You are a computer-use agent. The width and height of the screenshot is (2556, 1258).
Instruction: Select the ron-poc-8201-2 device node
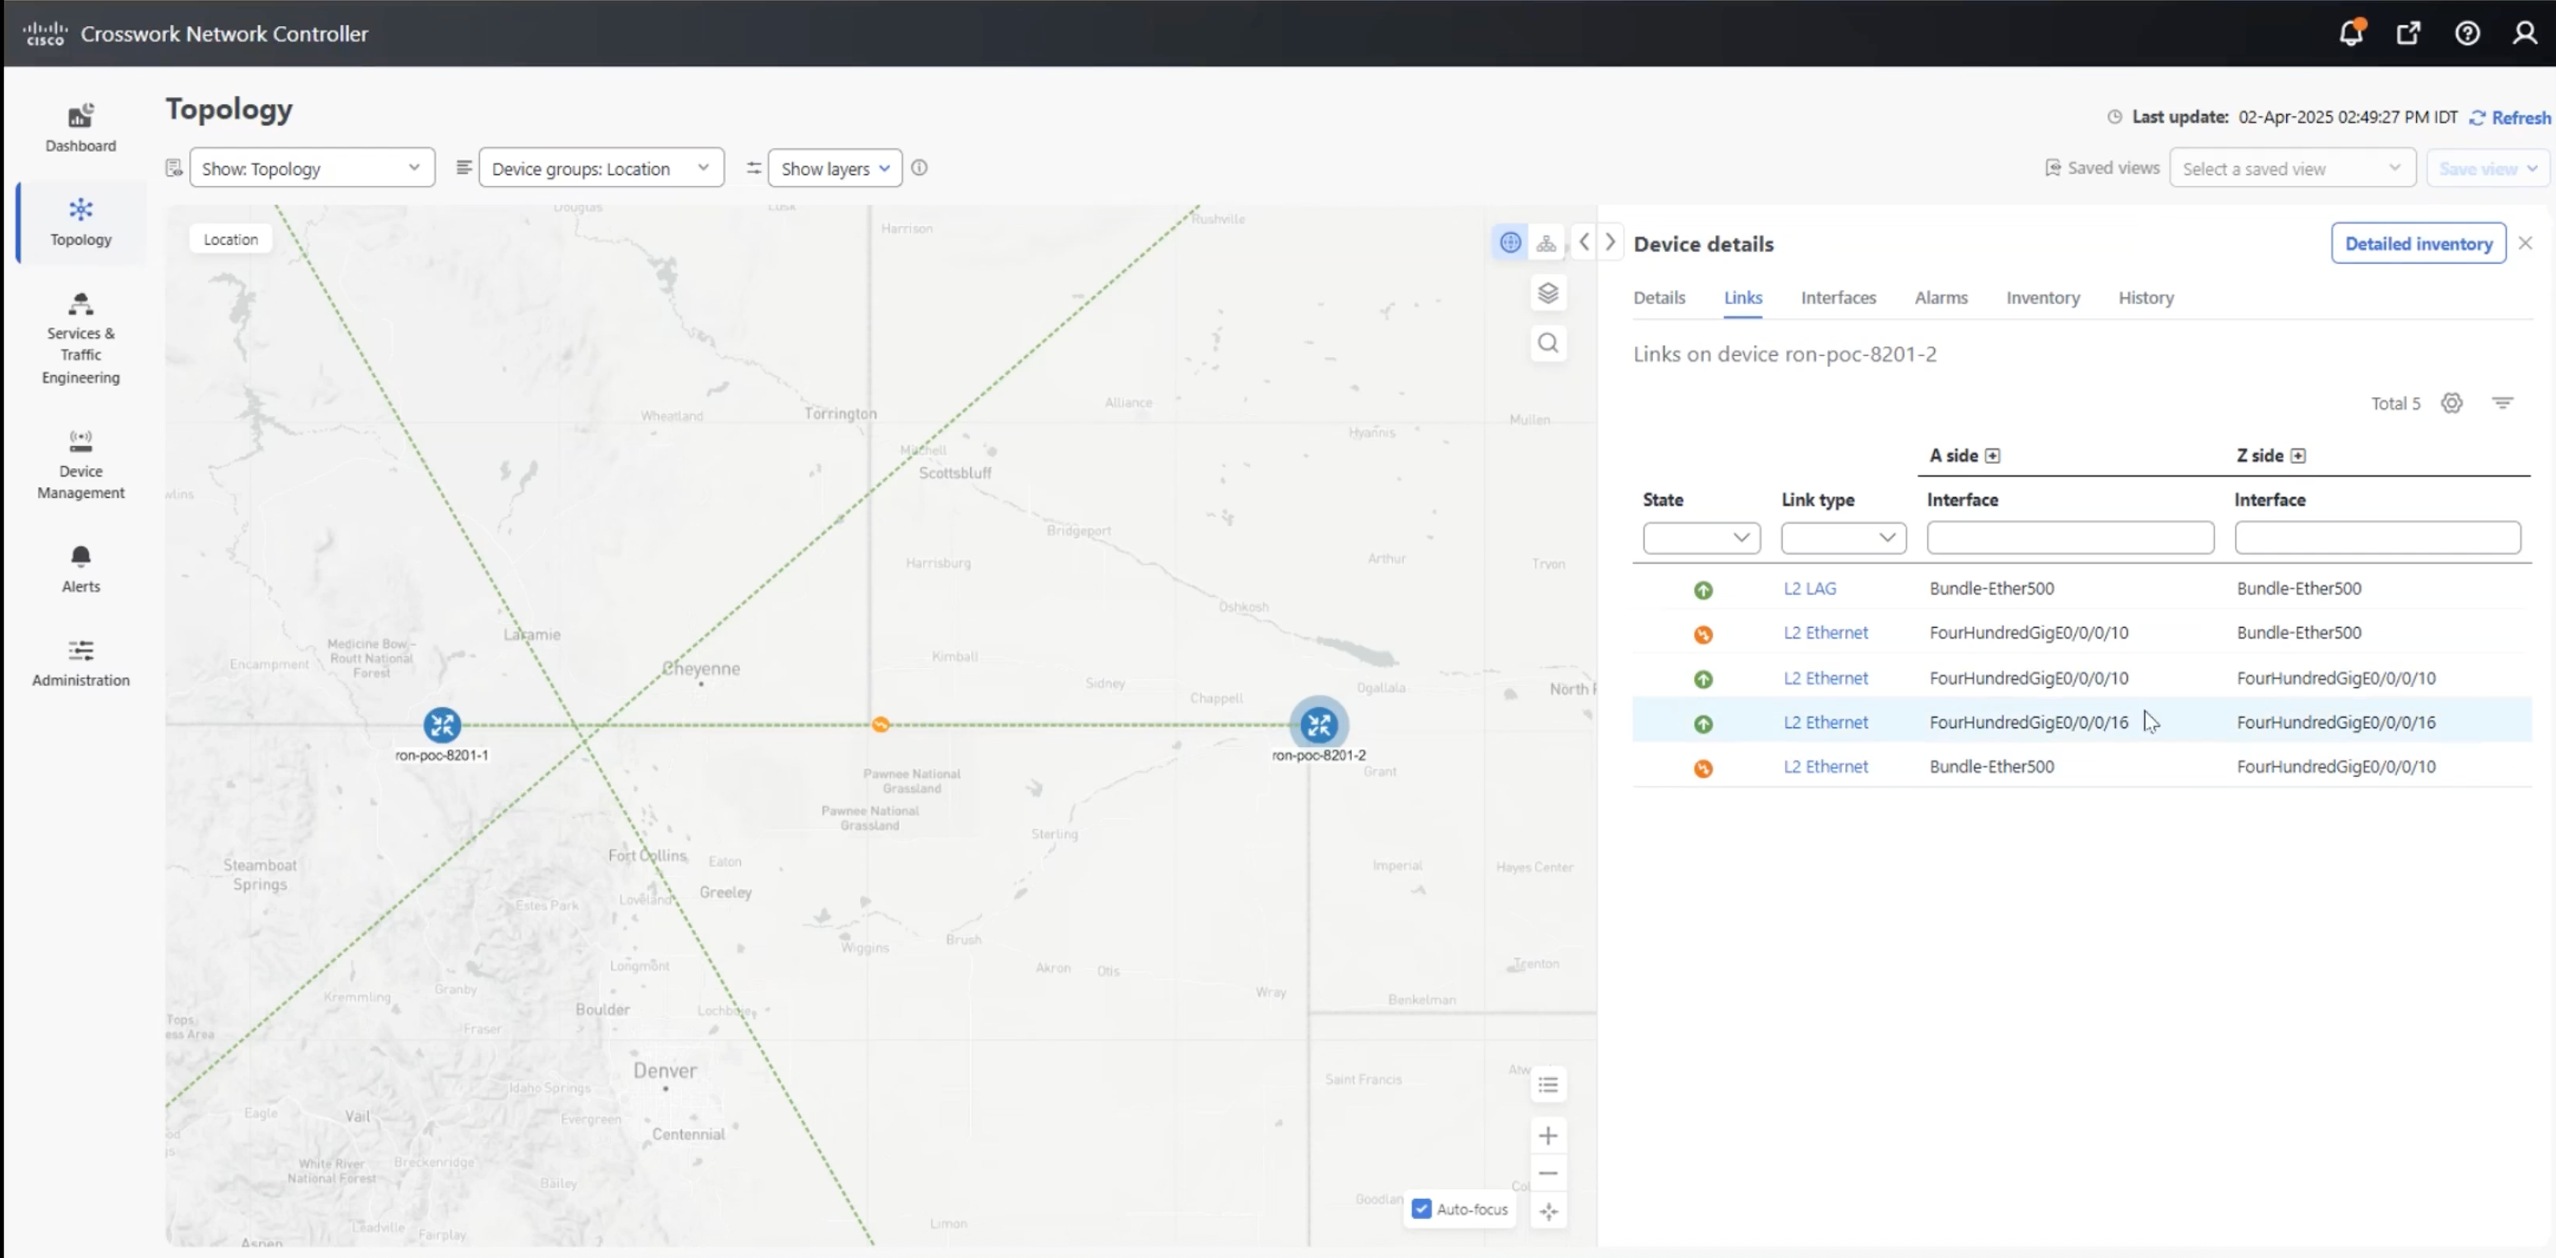1319,725
